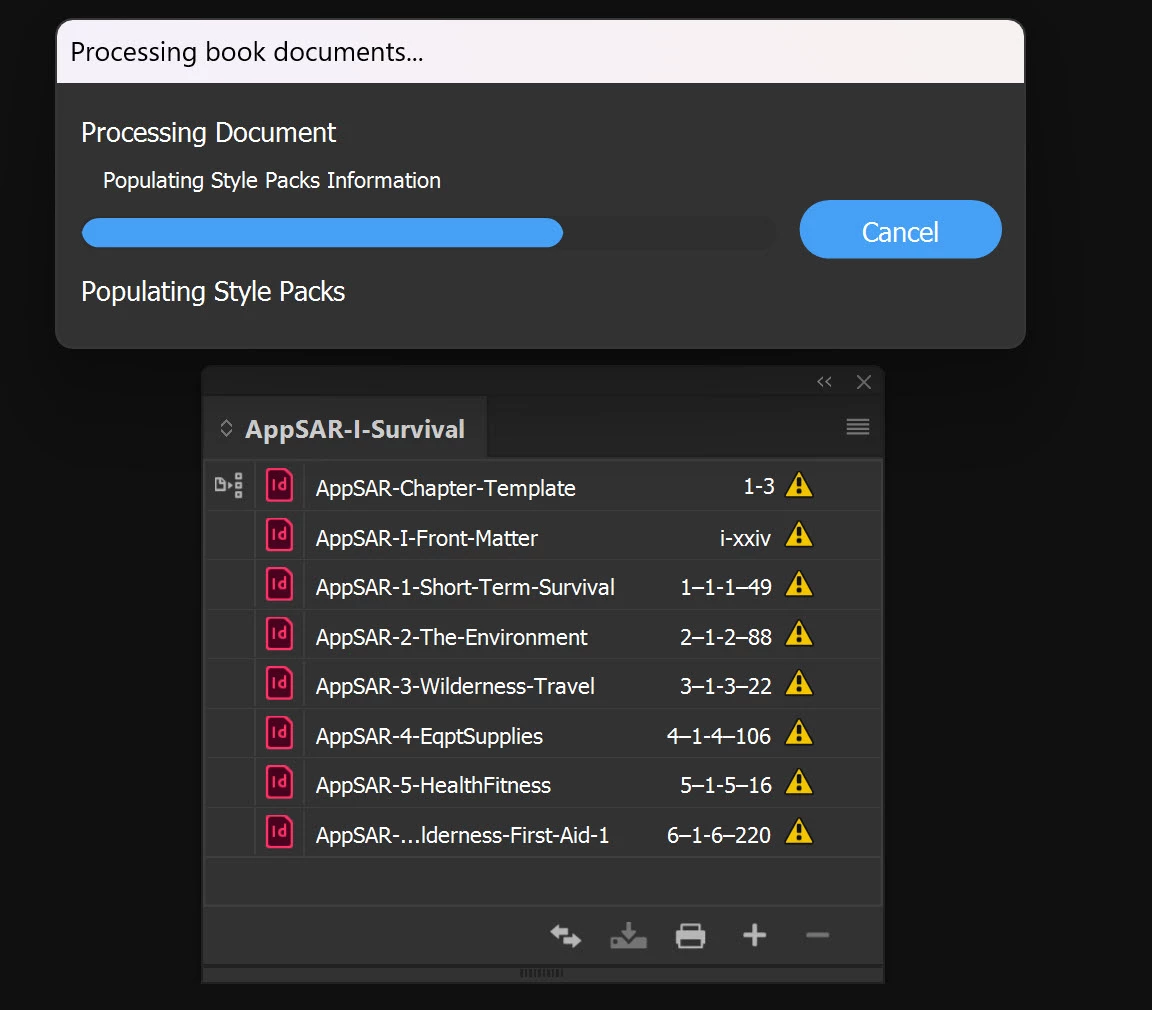Click the InDesign icon for AppSAR-3-Wilderness-Travel
This screenshot has width=1152, height=1010.
click(x=279, y=683)
